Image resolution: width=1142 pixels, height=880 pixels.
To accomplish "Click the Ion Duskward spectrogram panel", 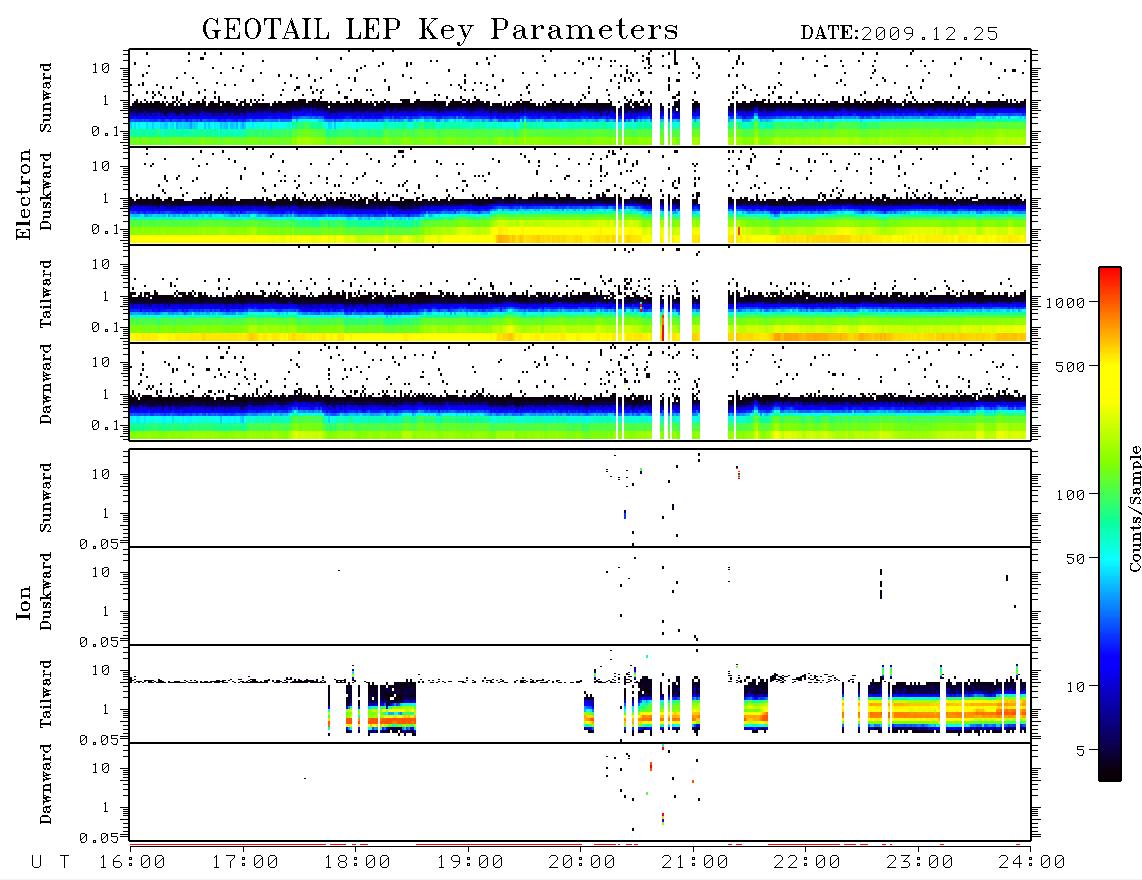I will pos(580,596).
